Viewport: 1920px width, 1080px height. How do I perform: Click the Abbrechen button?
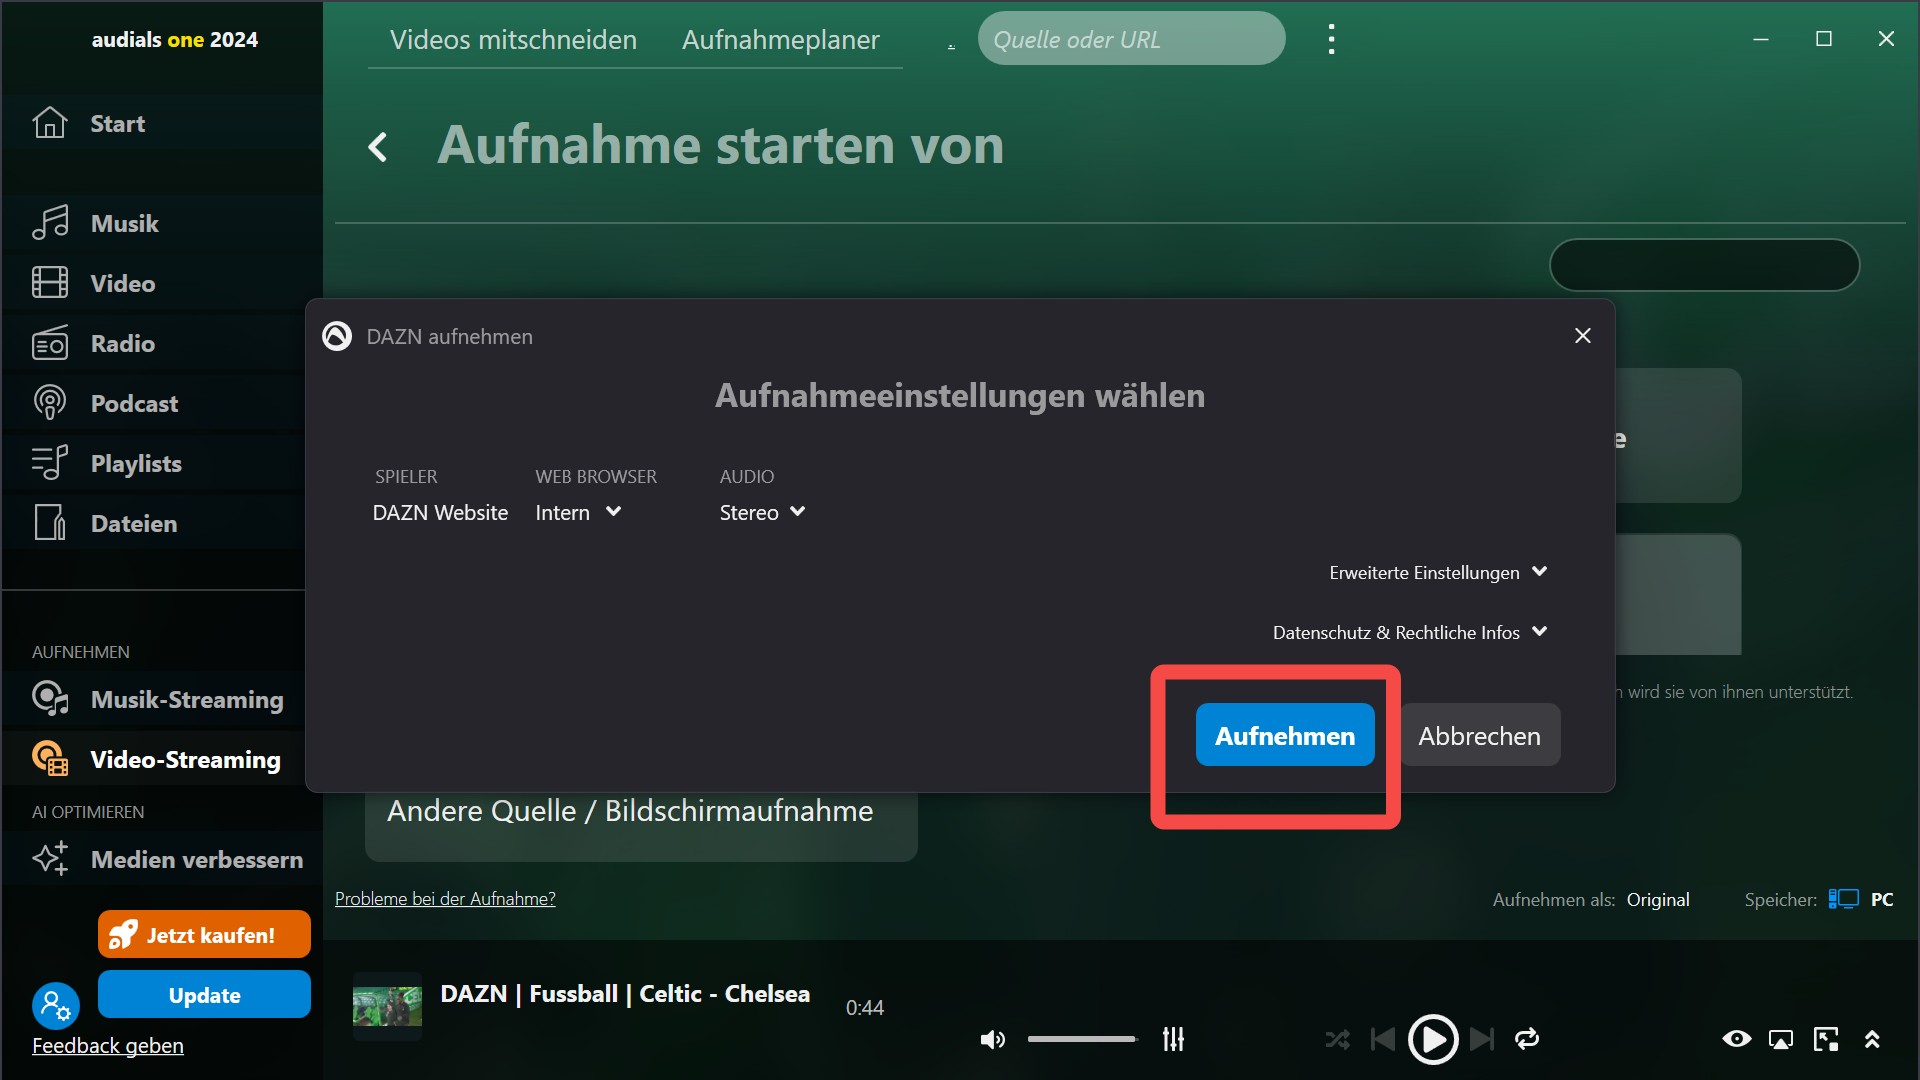click(x=1479, y=735)
